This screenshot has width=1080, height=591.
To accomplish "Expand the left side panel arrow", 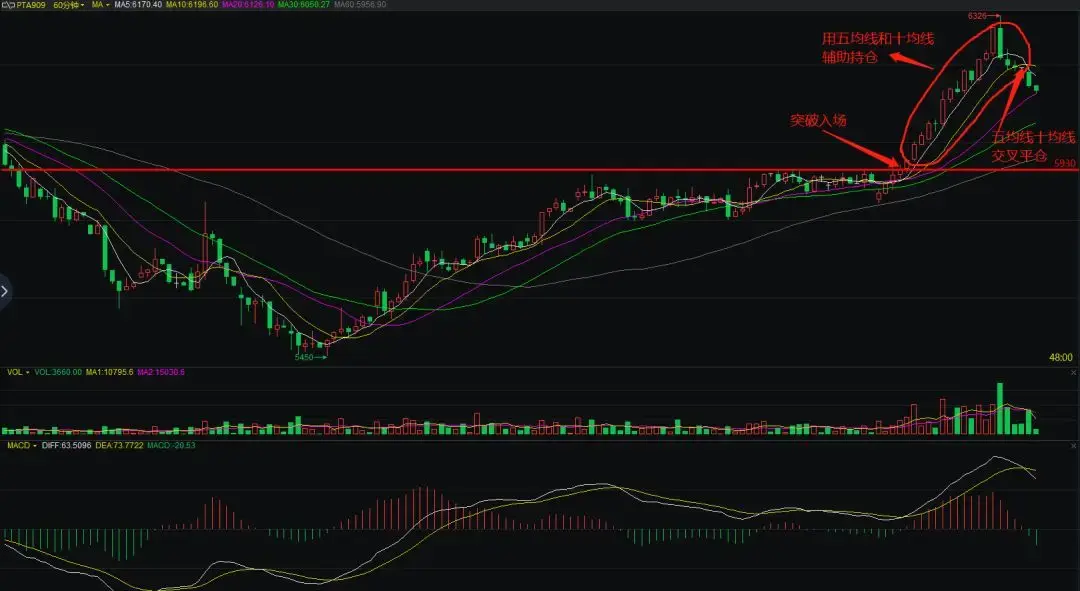I will point(5,291).
